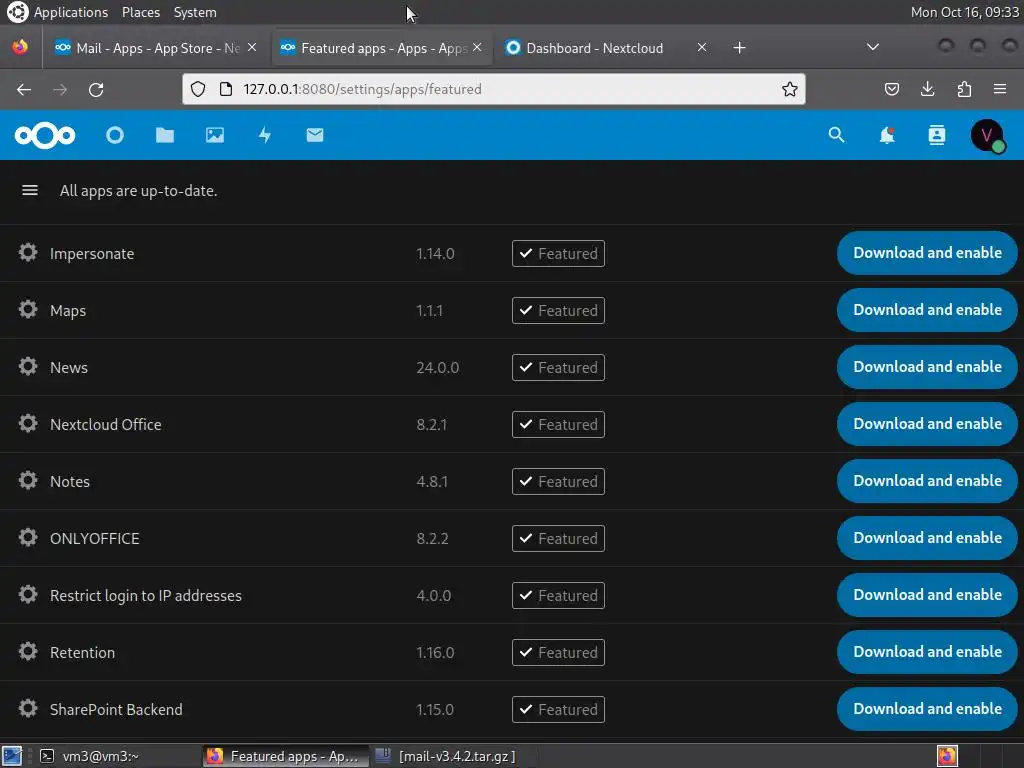Image resolution: width=1024 pixels, height=768 pixels.
Task: Download and enable the Retention app
Action: tap(927, 652)
